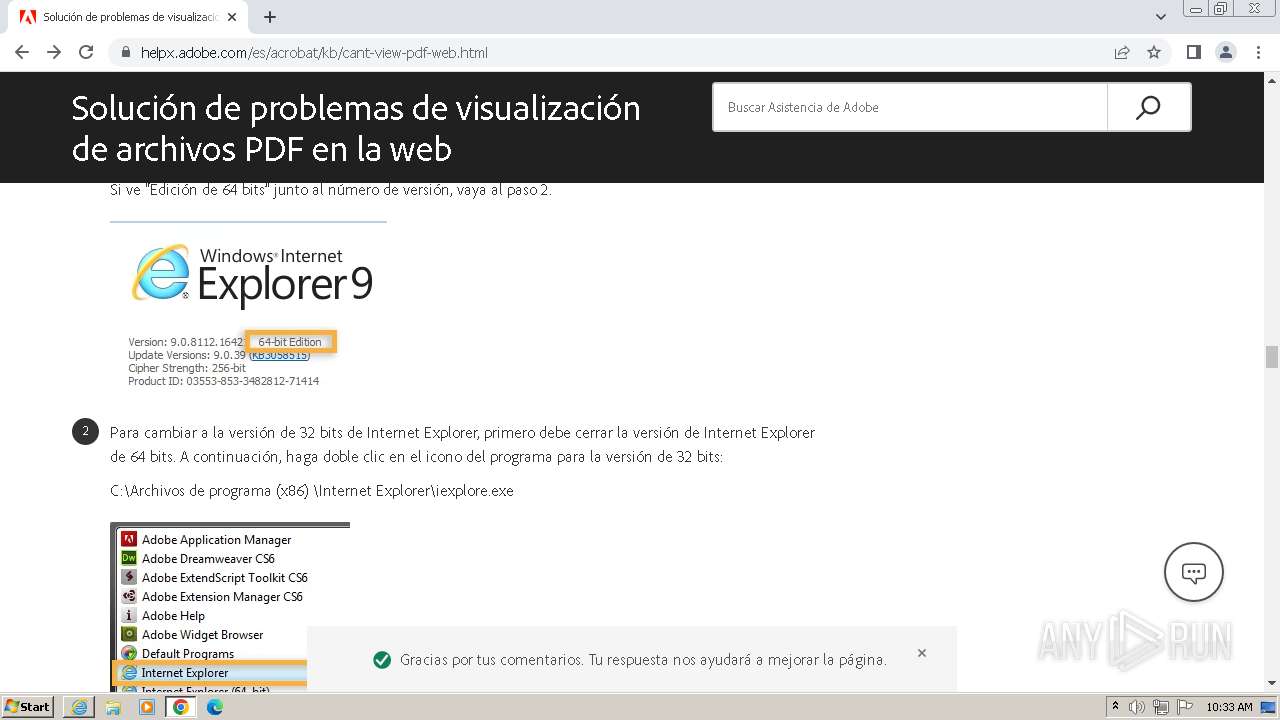Open the tab search dropdown

[x=1161, y=17]
